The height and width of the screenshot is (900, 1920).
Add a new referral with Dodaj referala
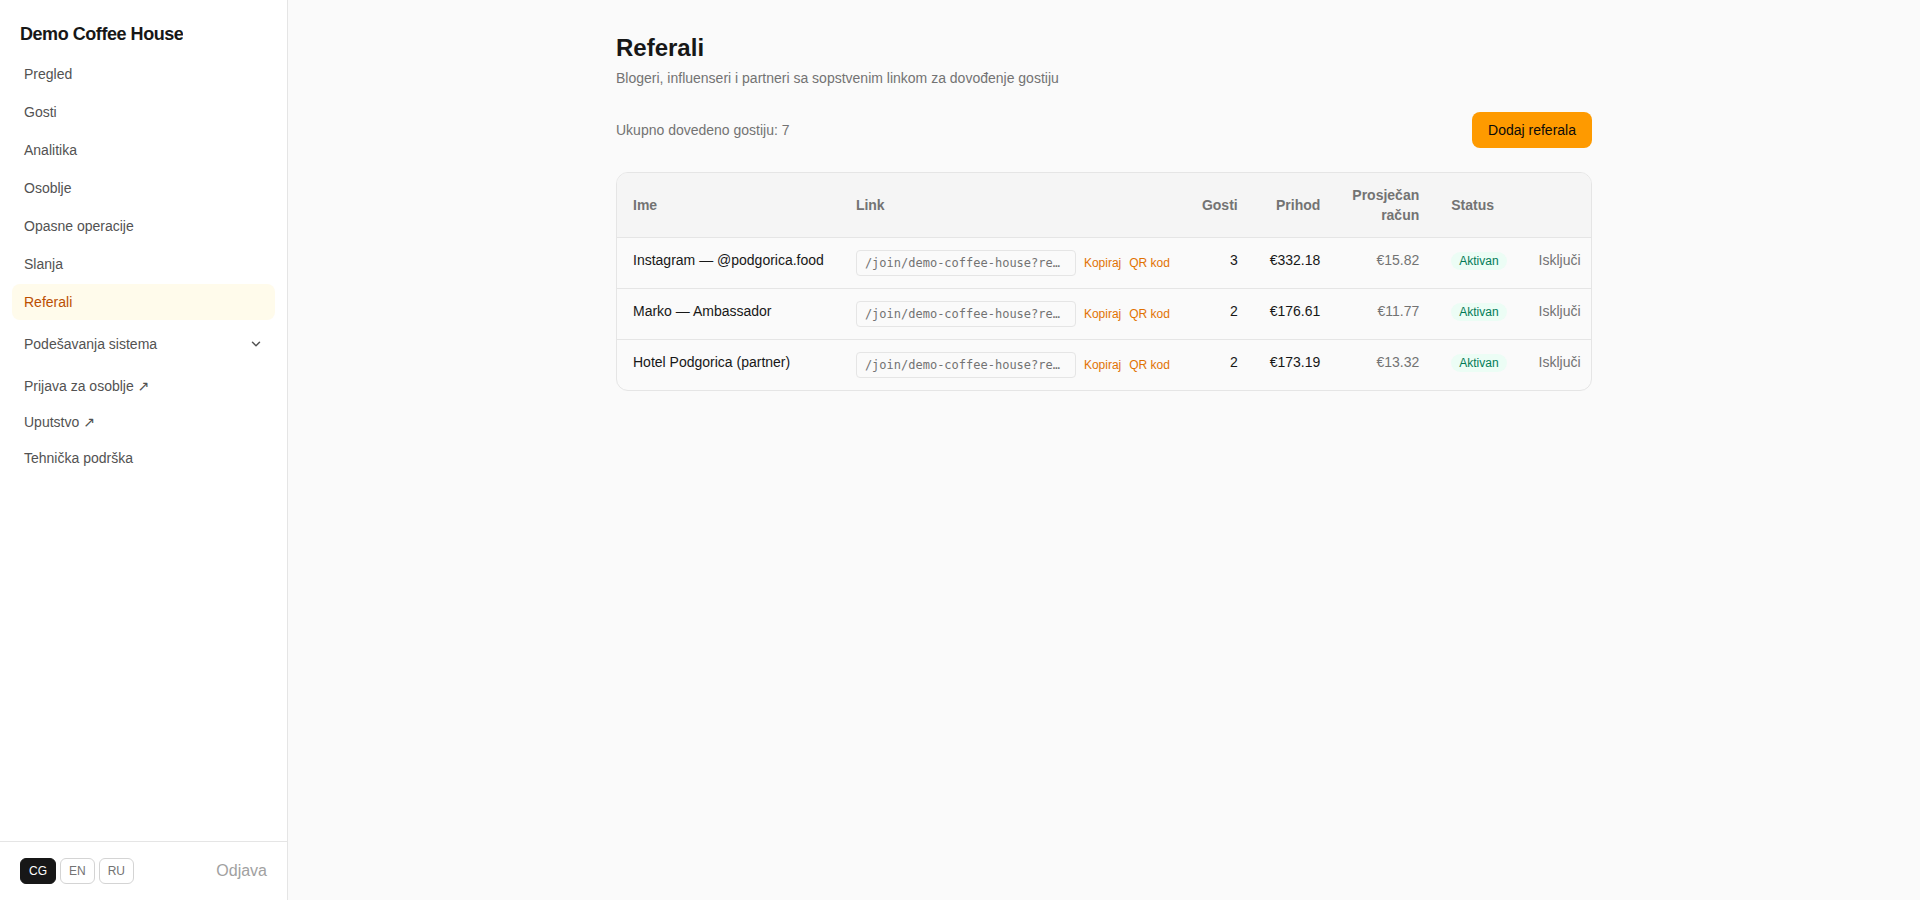1531,130
